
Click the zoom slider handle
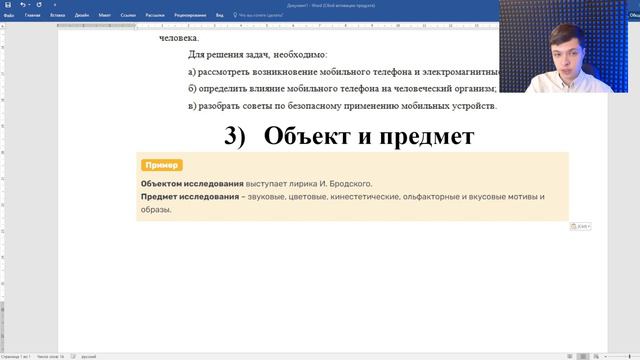click(630, 356)
